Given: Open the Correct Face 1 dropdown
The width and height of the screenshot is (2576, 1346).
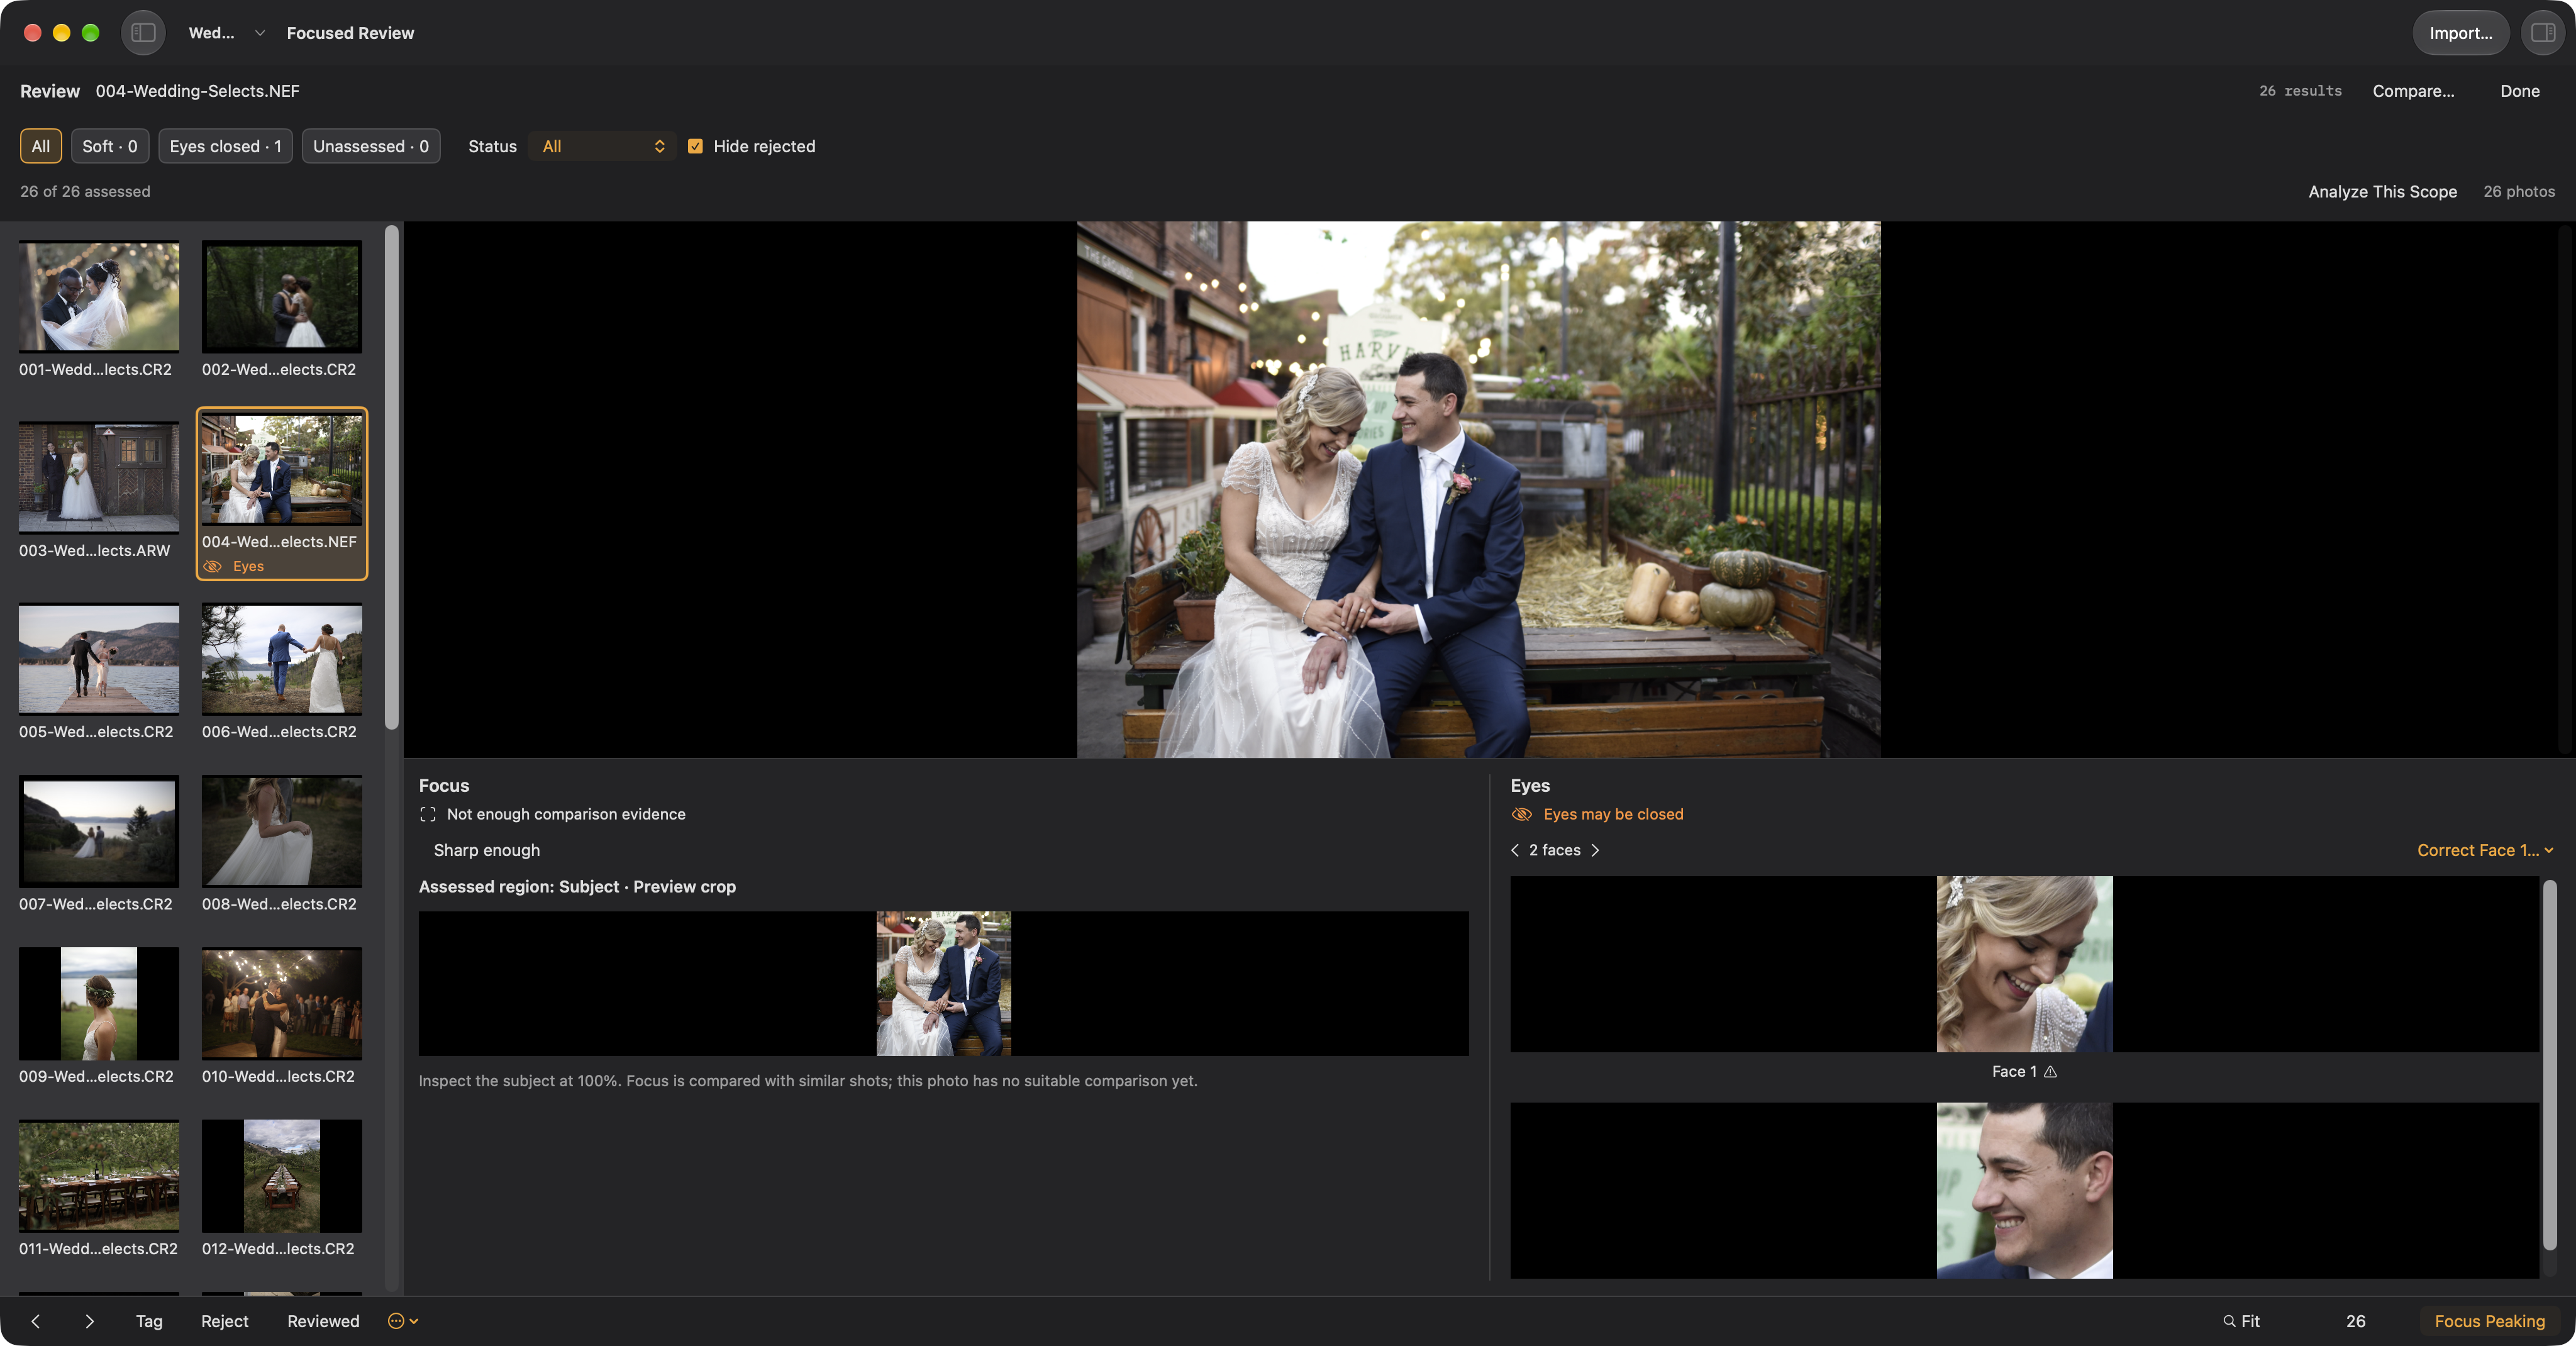Looking at the screenshot, I should click(x=2485, y=850).
